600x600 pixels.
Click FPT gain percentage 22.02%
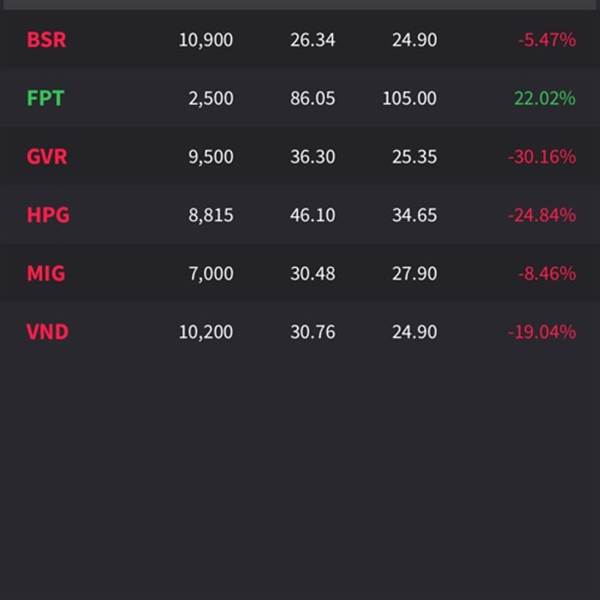click(545, 98)
